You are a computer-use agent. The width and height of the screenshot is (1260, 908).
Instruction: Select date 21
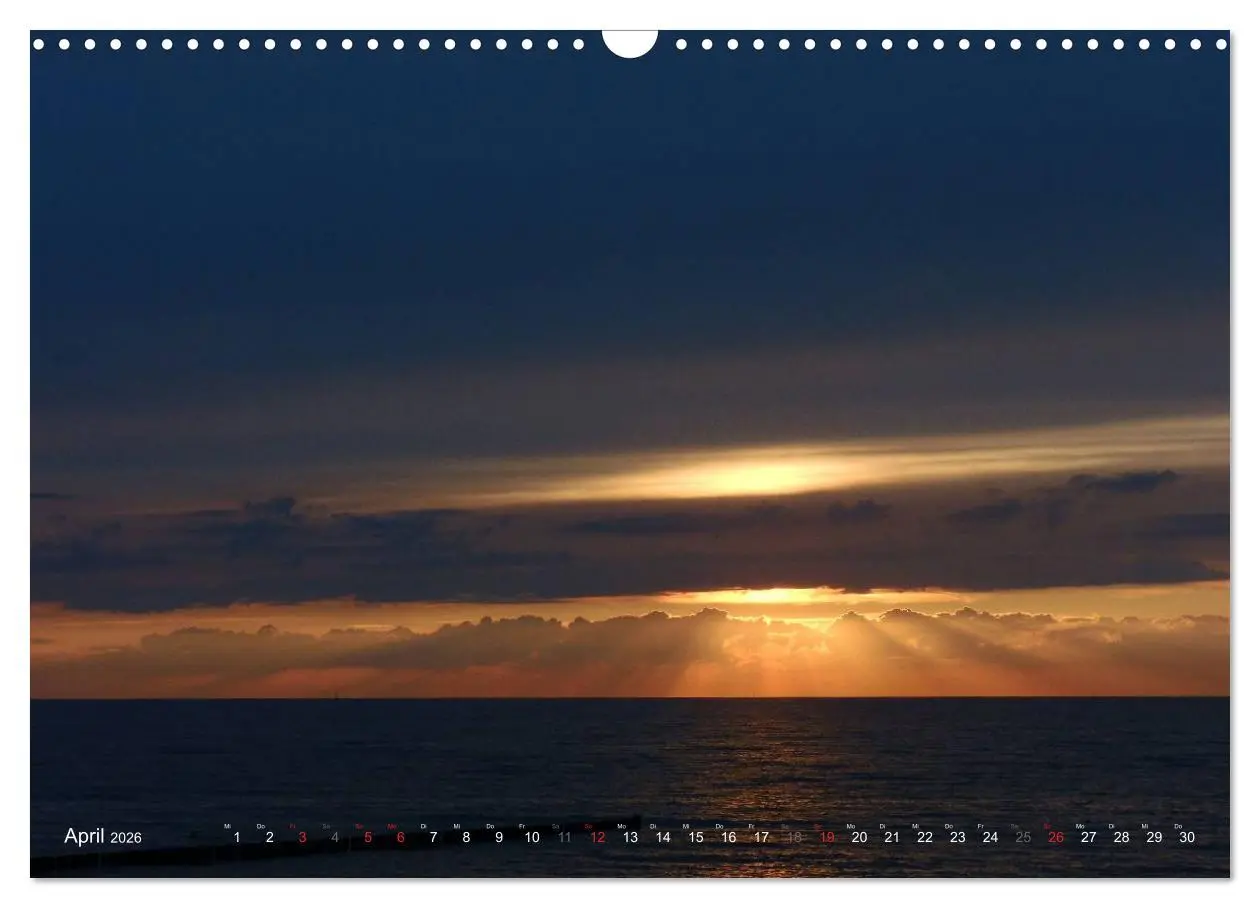click(x=892, y=837)
